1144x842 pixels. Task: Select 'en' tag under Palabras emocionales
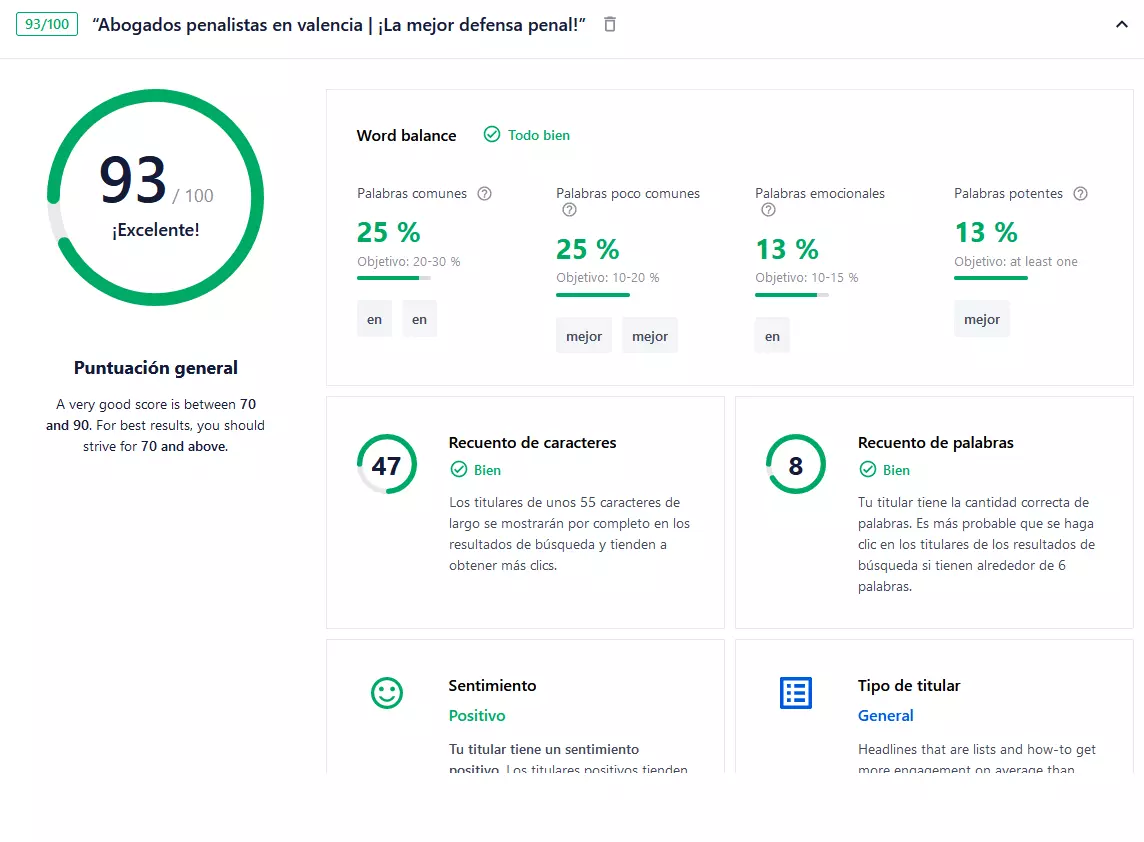(772, 336)
